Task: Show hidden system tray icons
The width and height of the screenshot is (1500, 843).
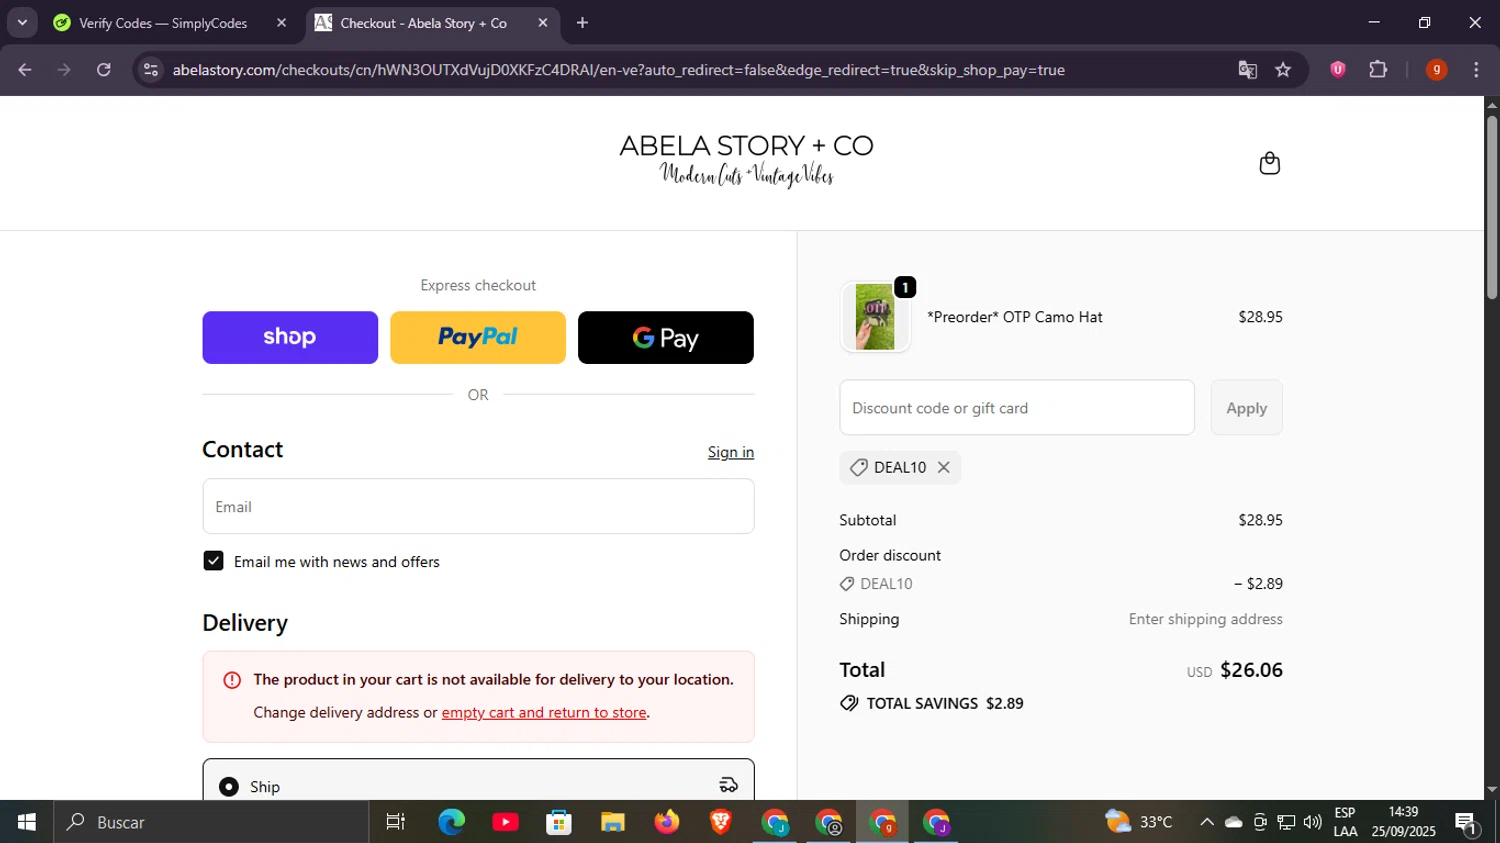Action: tap(1207, 822)
